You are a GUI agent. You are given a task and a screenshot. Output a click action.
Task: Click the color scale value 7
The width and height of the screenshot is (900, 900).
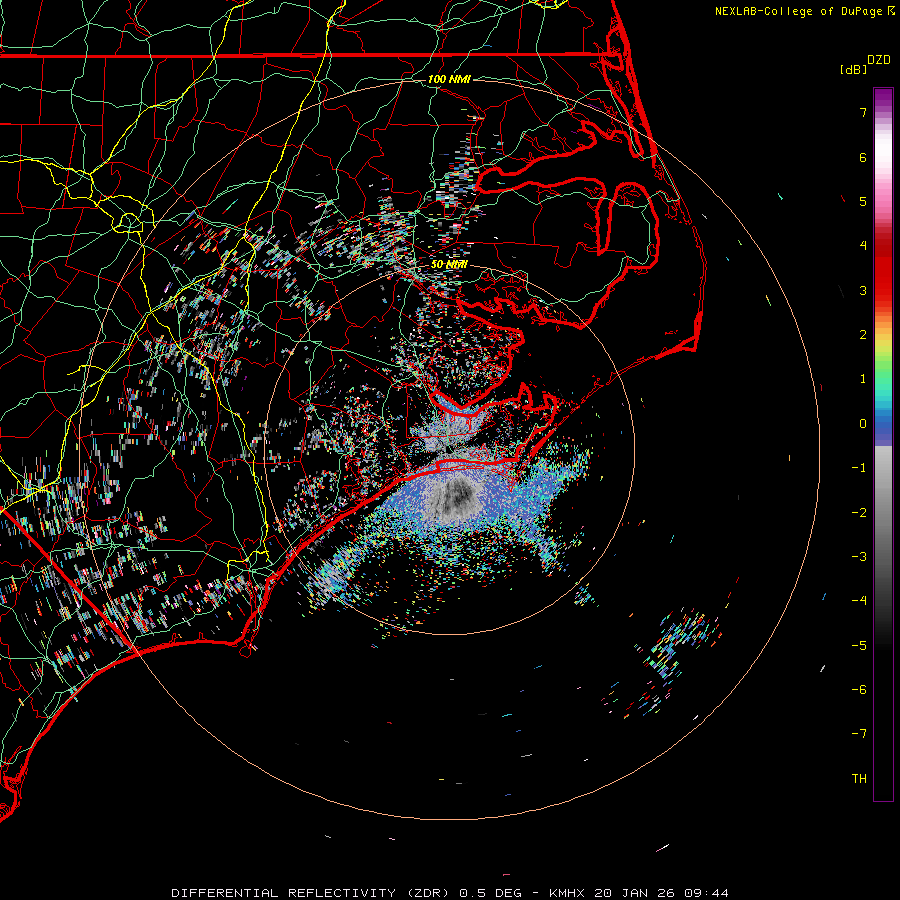(x=863, y=112)
